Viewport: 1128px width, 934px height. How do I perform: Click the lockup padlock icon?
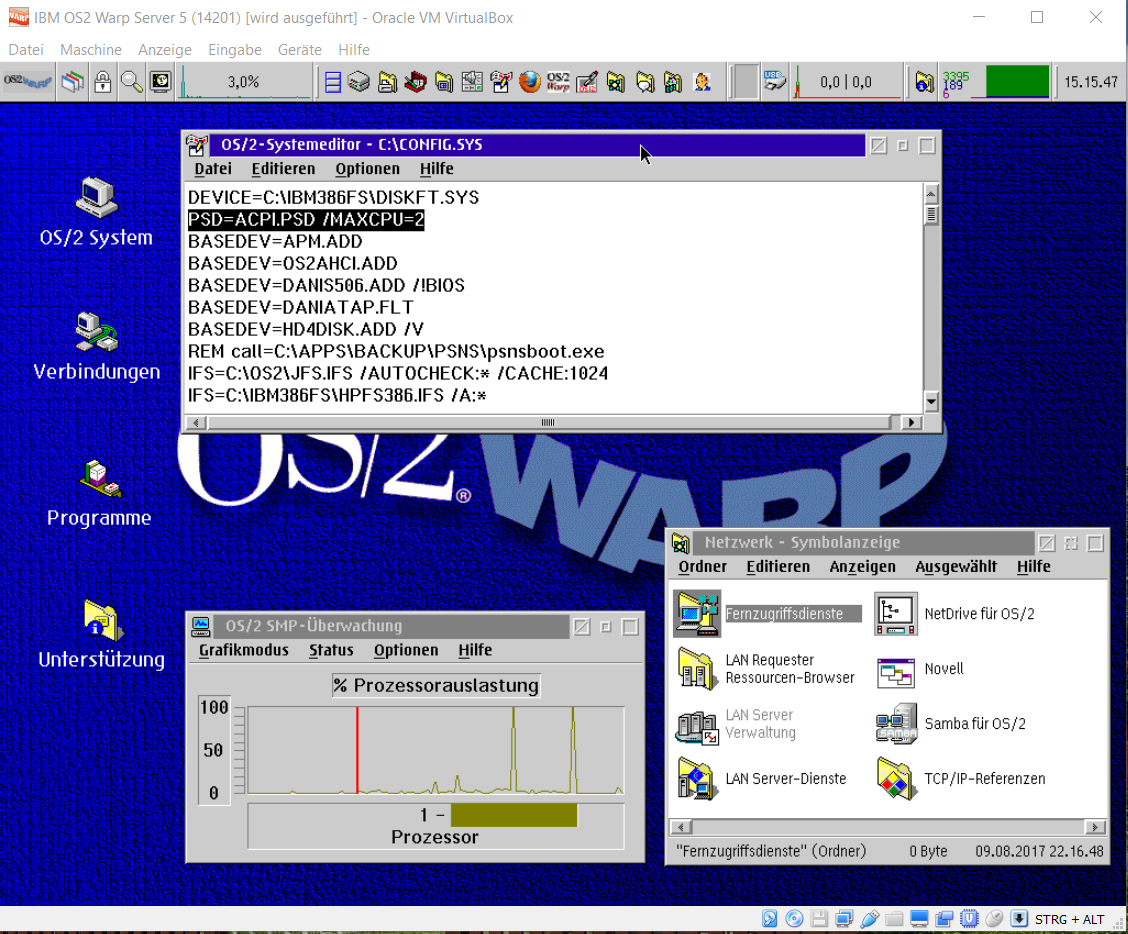point(103,81)
